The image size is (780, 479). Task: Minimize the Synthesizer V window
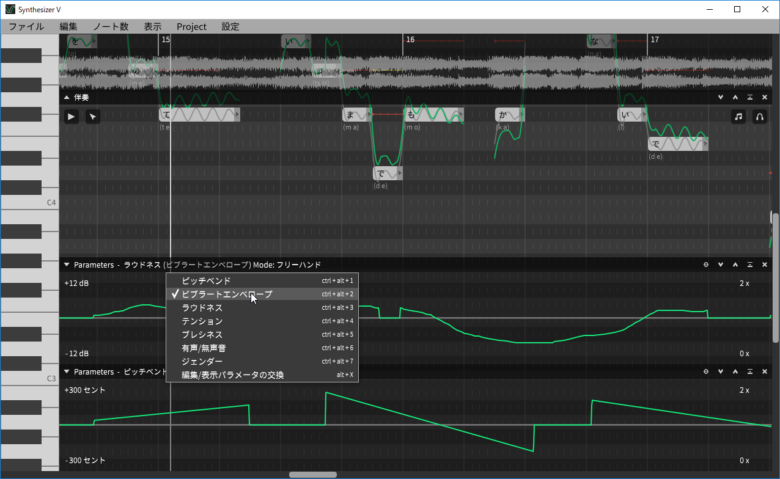pos(709,9)
